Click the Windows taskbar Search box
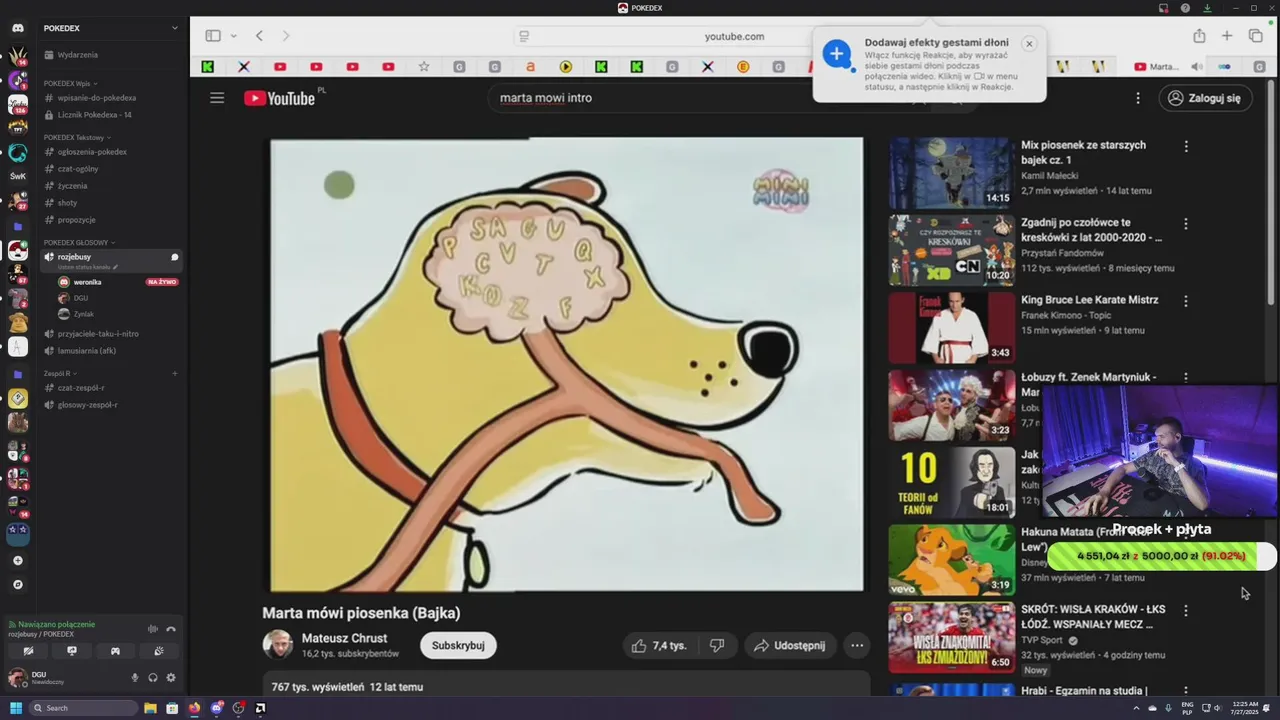 tap(83, 708)
